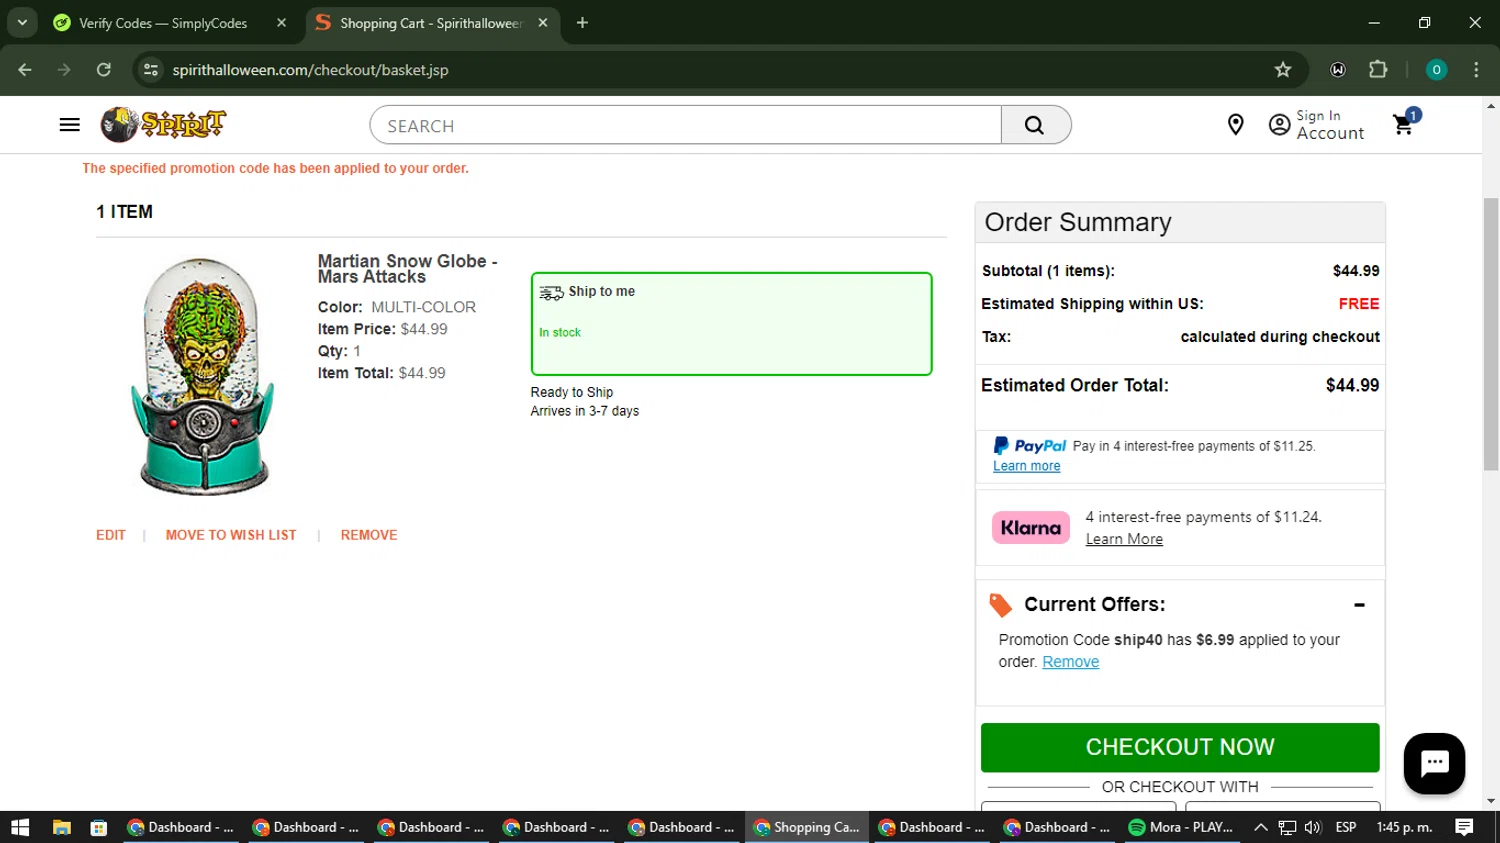
Task: Open the network tray icon
Action: tap(1287, 827)
